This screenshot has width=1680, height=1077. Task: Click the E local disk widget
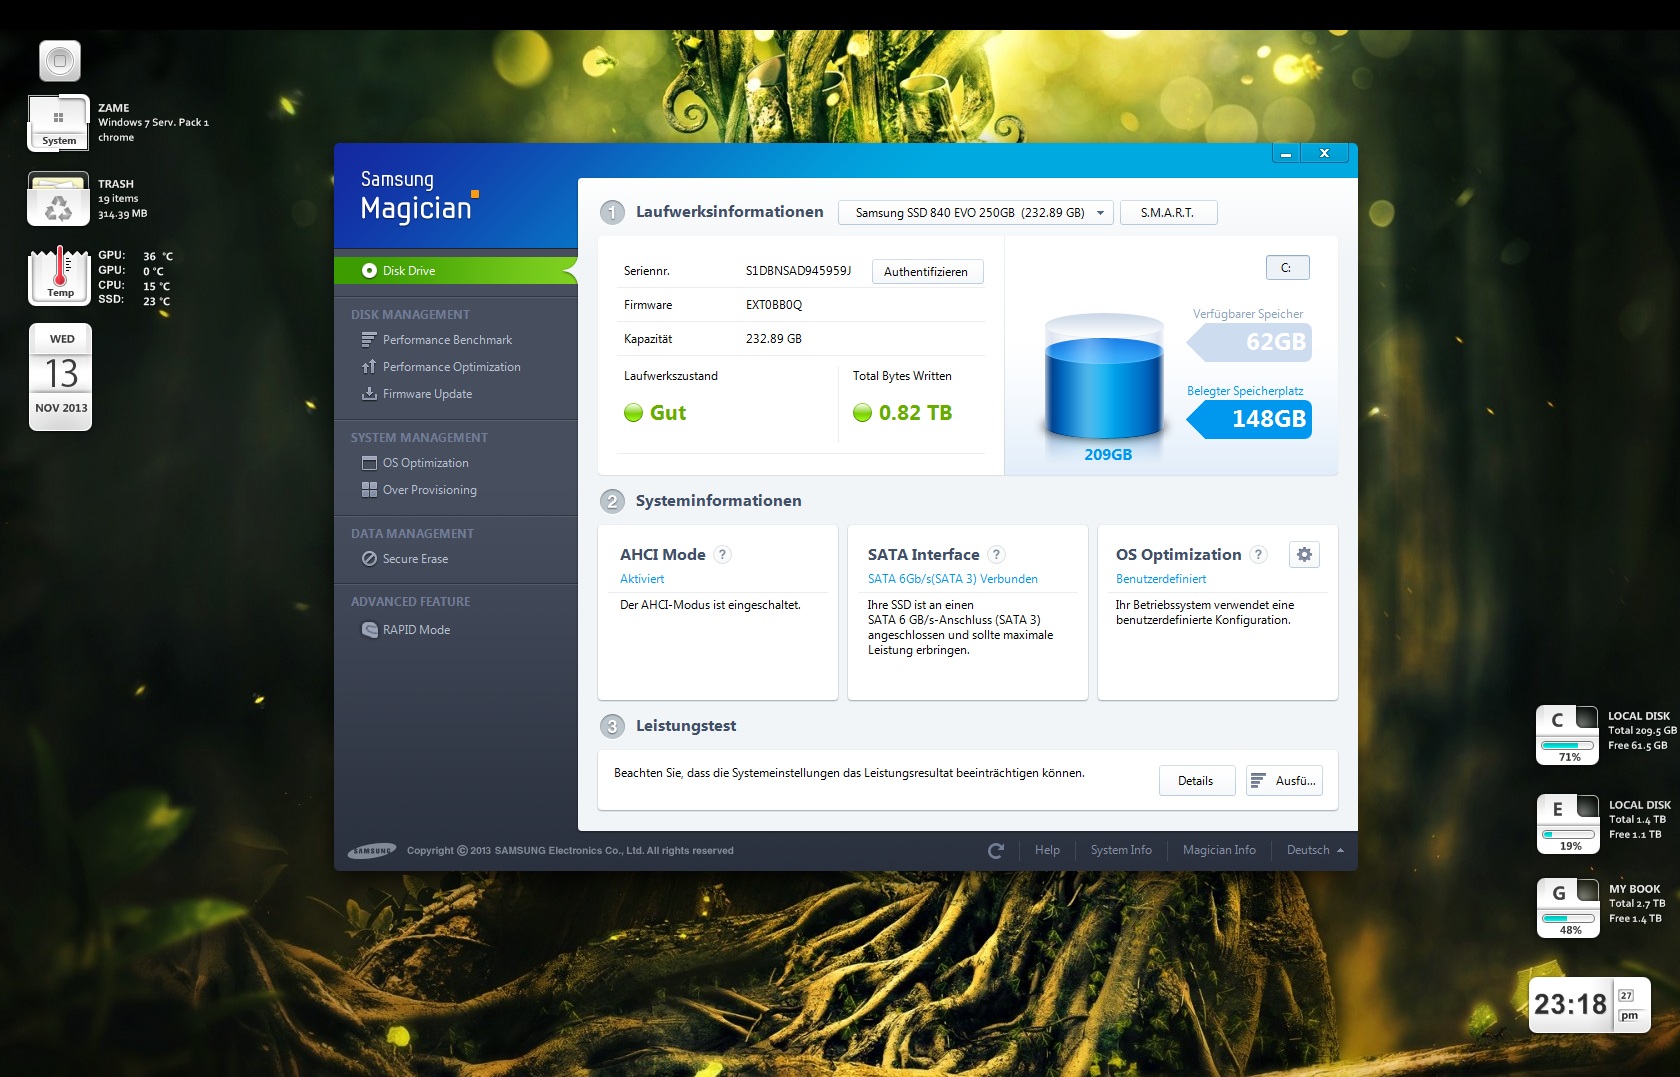point(1568,824)
